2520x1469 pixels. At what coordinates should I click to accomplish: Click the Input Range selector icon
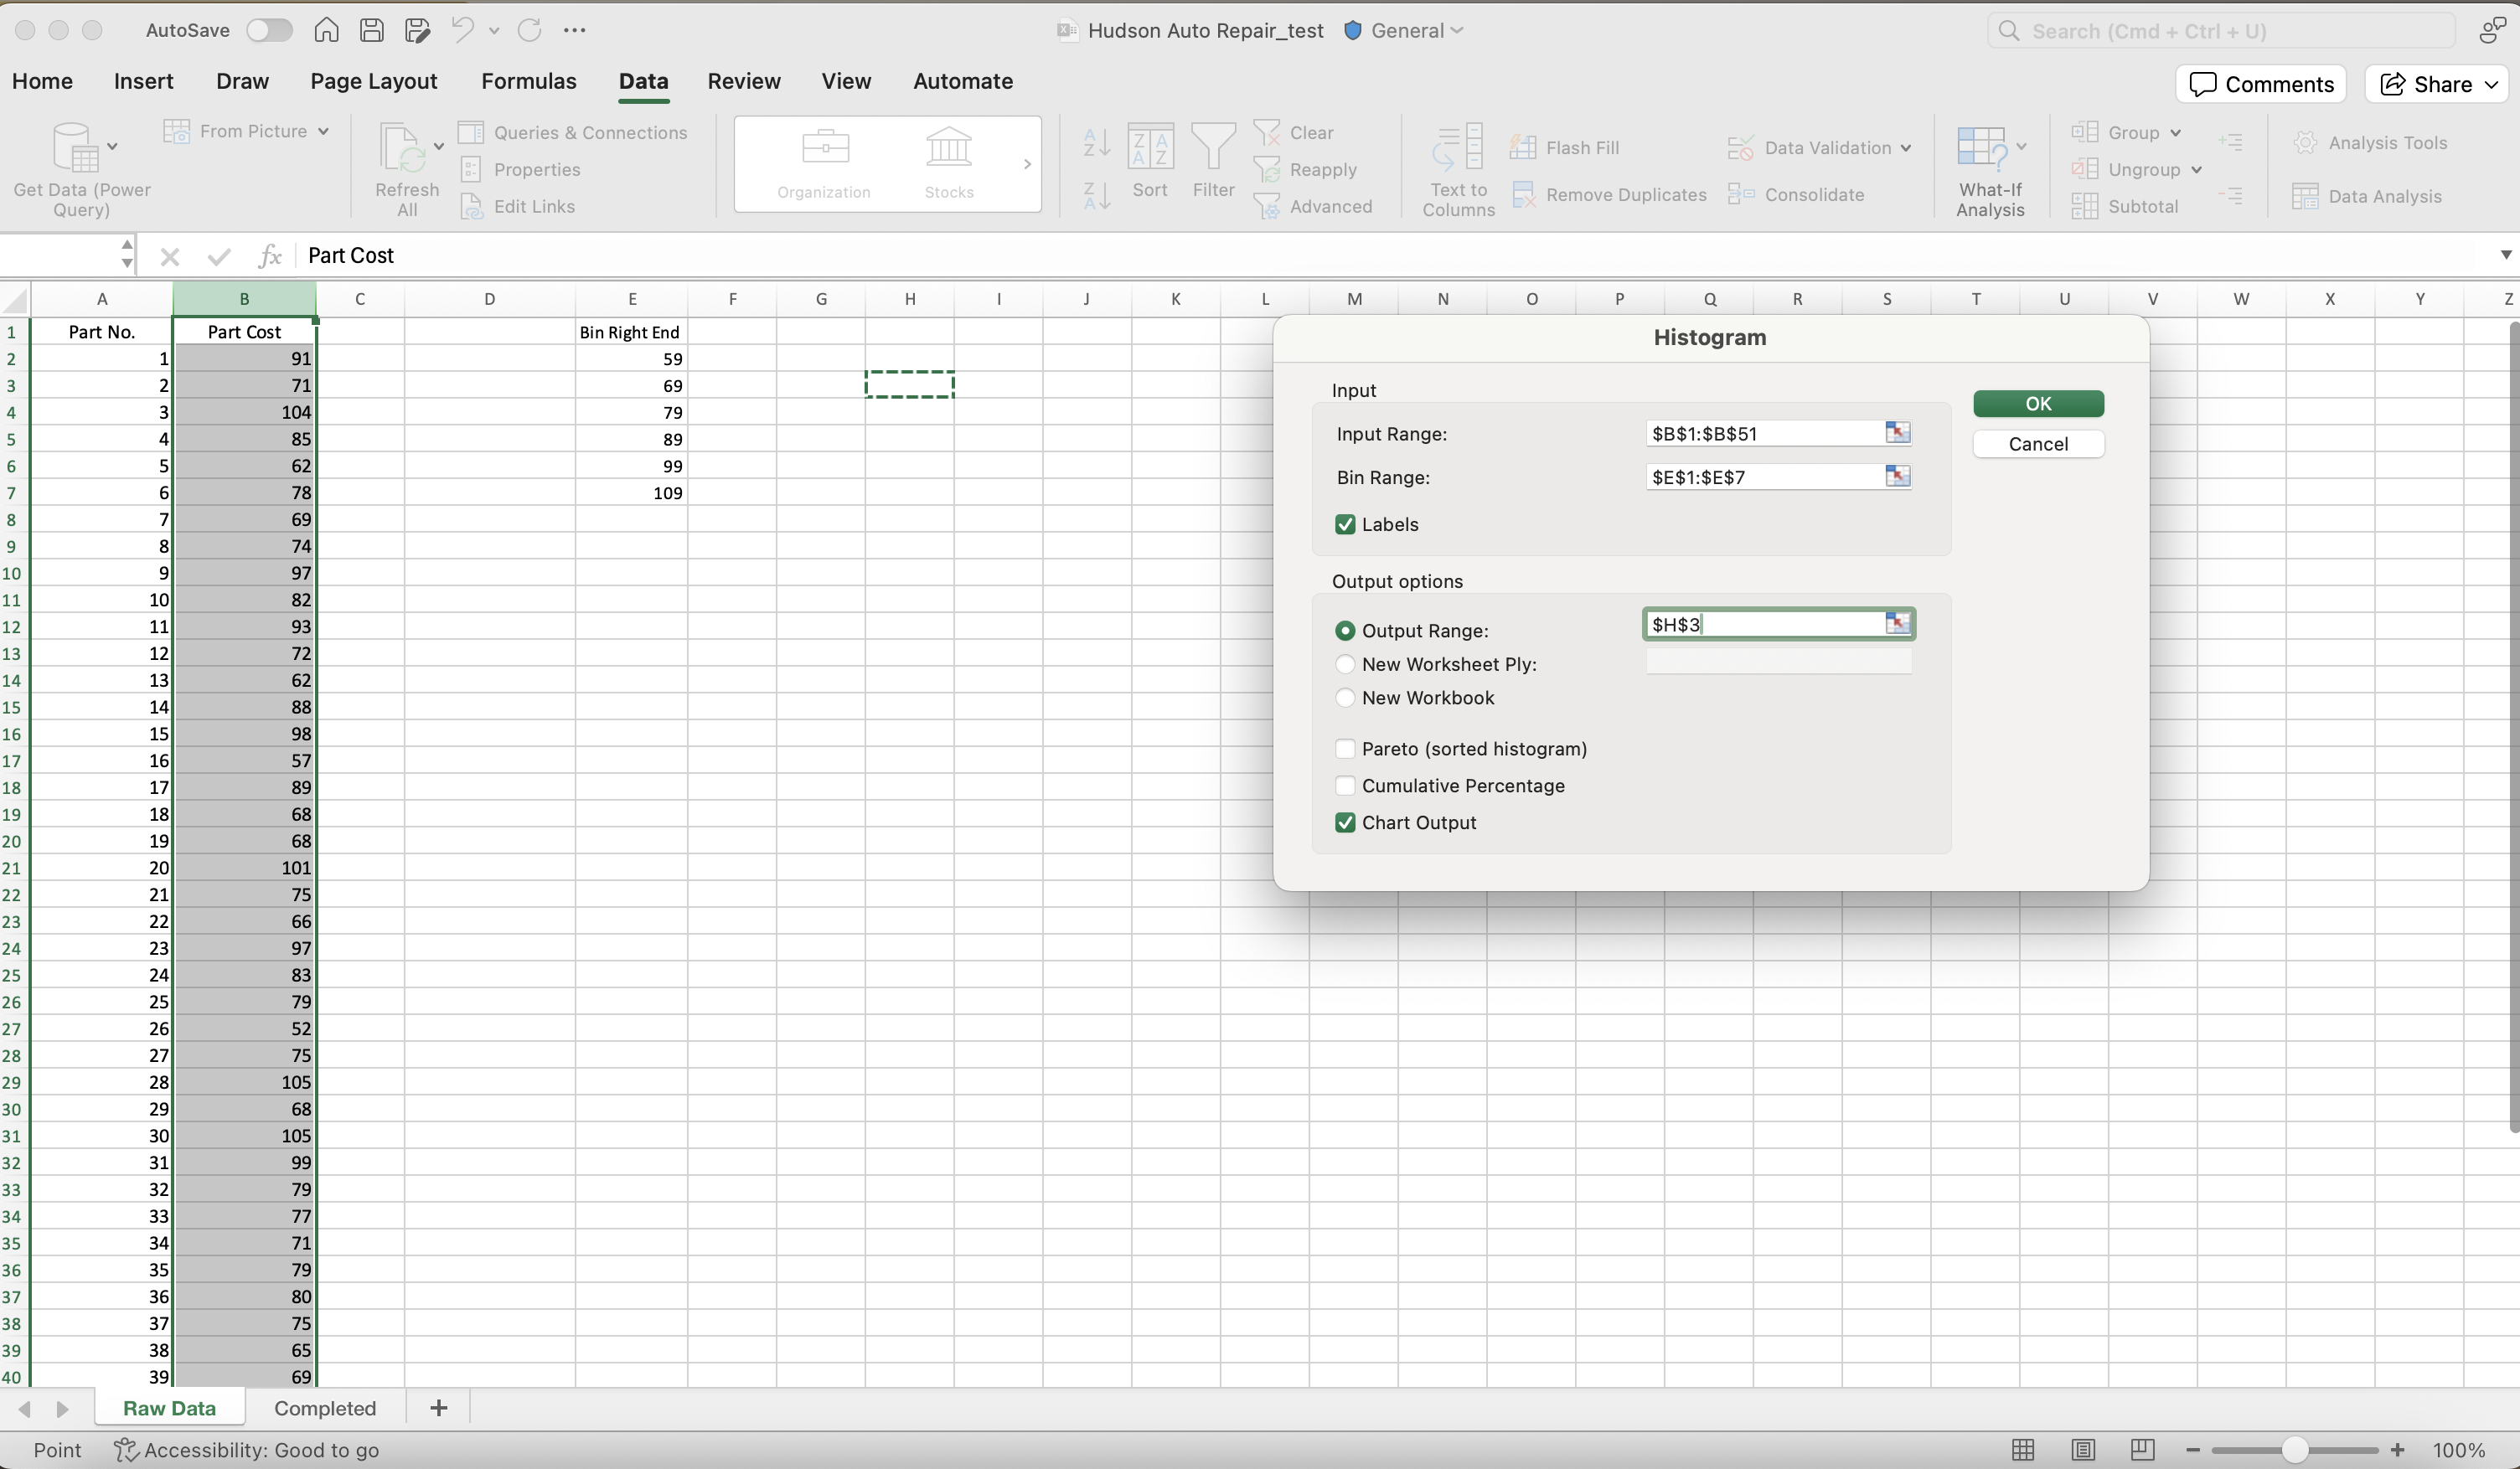click(x=1897, y=433)
